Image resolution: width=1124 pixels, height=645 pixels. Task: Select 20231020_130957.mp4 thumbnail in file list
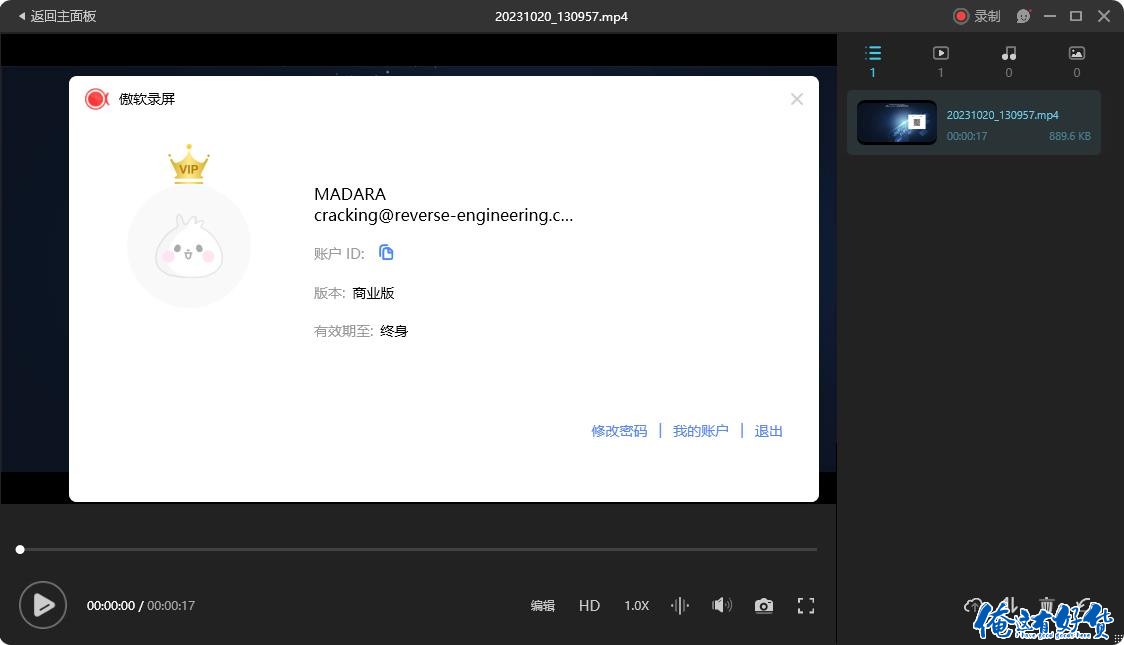897,123
